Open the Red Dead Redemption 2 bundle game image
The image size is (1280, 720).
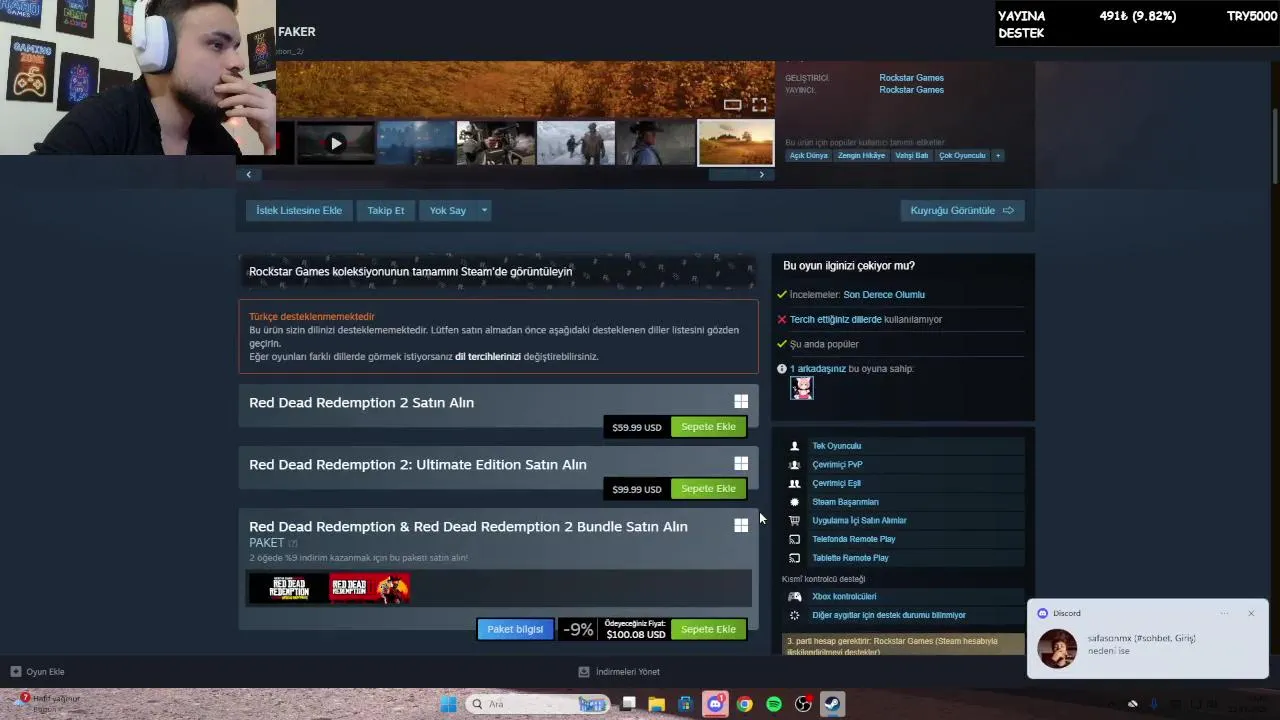click(x=370, y=588)
